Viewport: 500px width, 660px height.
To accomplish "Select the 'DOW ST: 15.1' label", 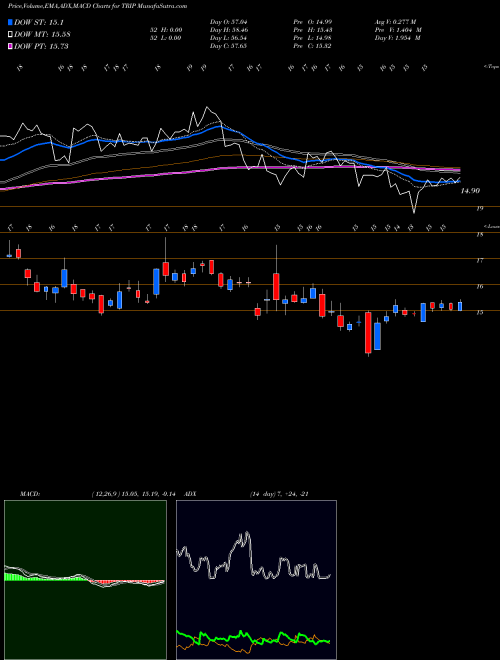I will pyautogui.click(x=39, y=23).
